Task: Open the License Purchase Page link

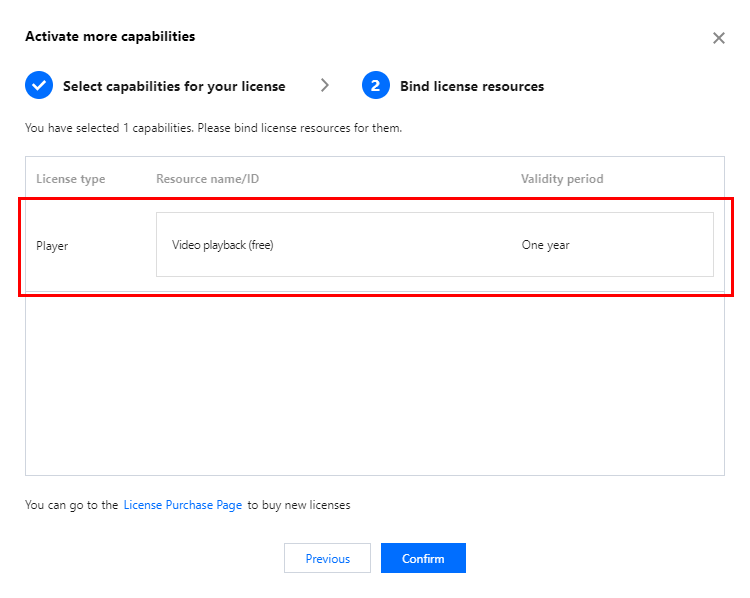Action: (x=183, y=505)
